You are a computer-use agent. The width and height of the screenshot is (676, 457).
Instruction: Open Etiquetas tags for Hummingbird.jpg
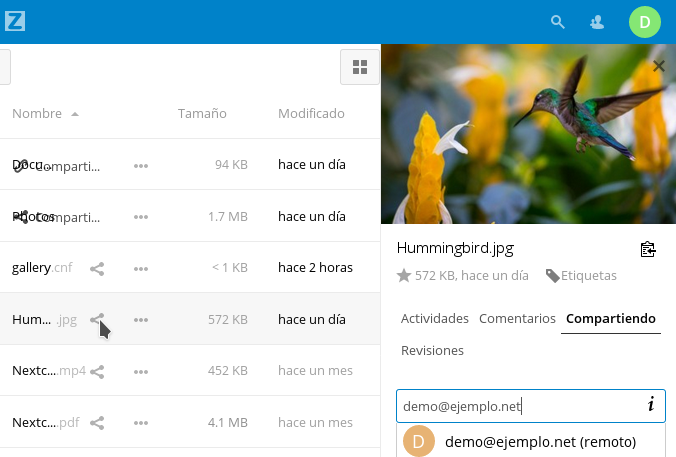point(581,275)
